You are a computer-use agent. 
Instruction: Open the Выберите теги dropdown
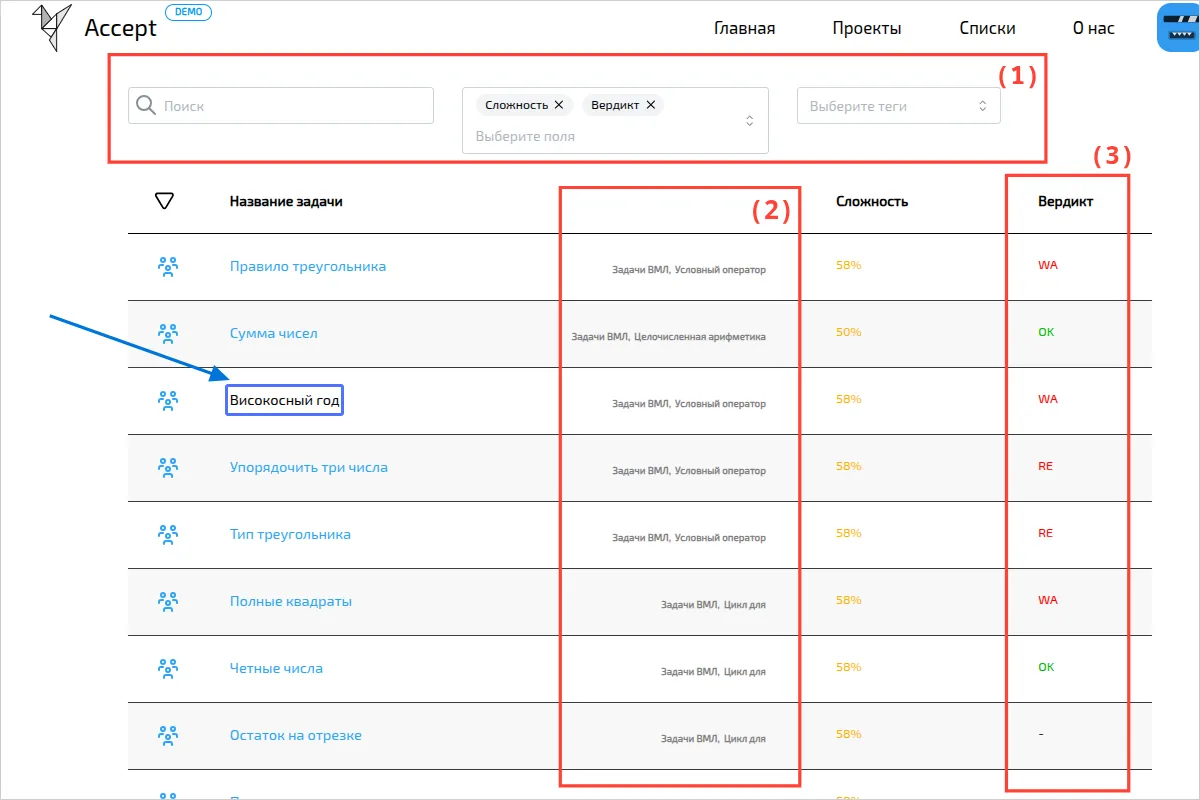898,106
